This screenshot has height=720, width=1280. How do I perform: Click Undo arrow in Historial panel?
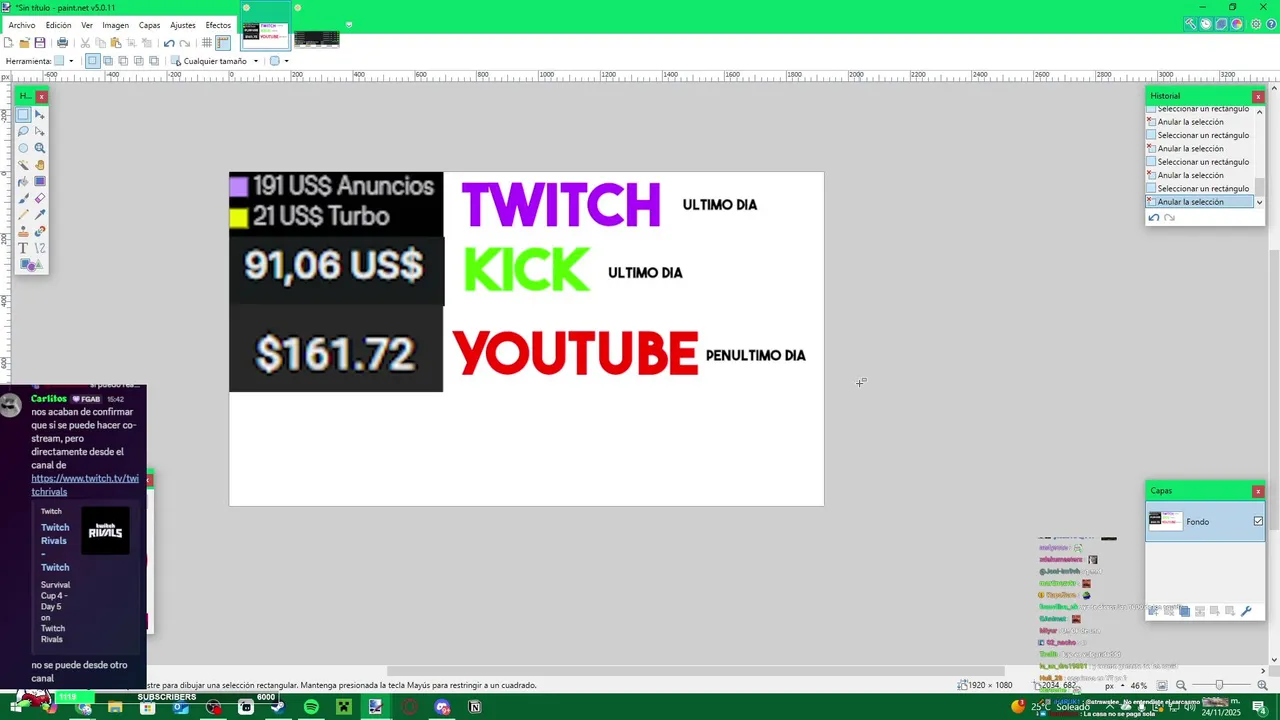pyautogui.click(x=1154, y=217)
